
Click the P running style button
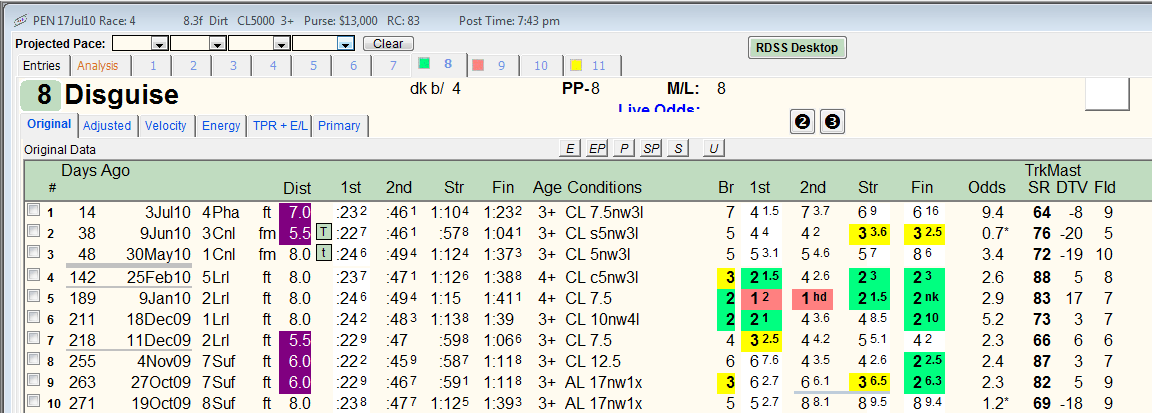(624, 148)
